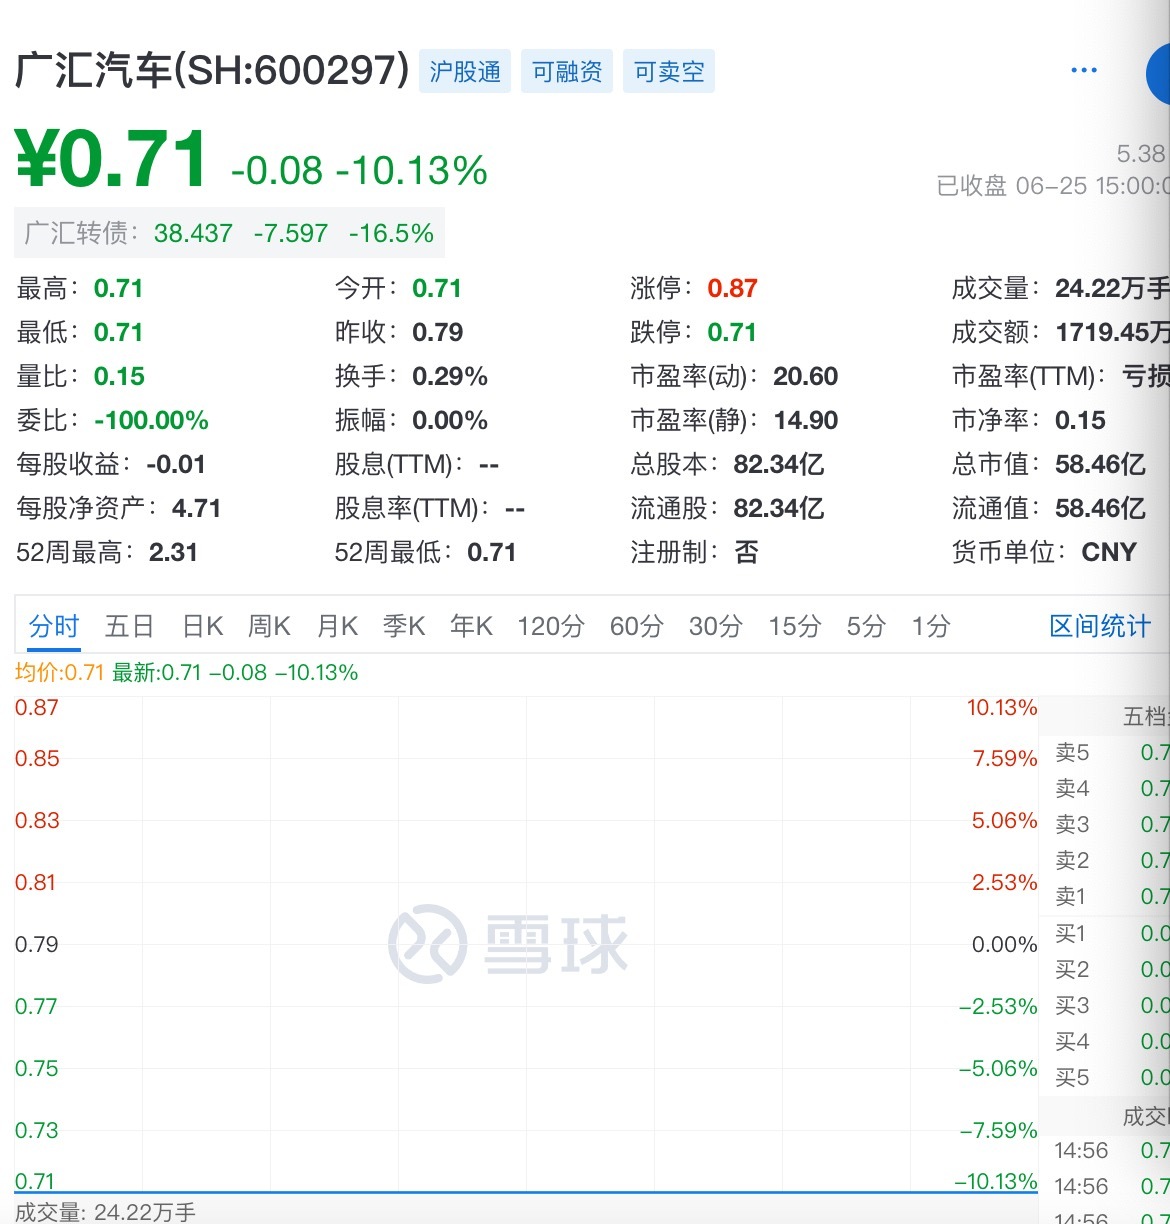The image size is (1170, 1224).
Task: Click the 0.87 price axis label
Action: [x=37, y=708]
